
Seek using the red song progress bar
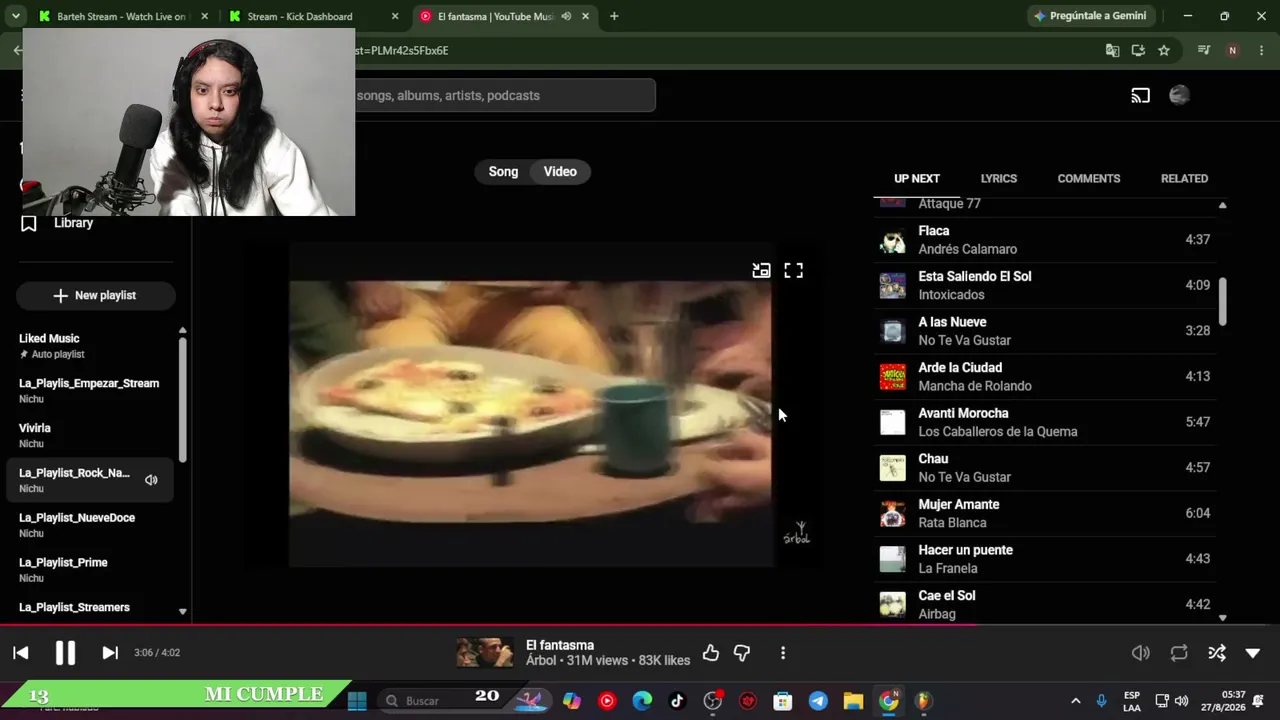[x=640, y=626]
